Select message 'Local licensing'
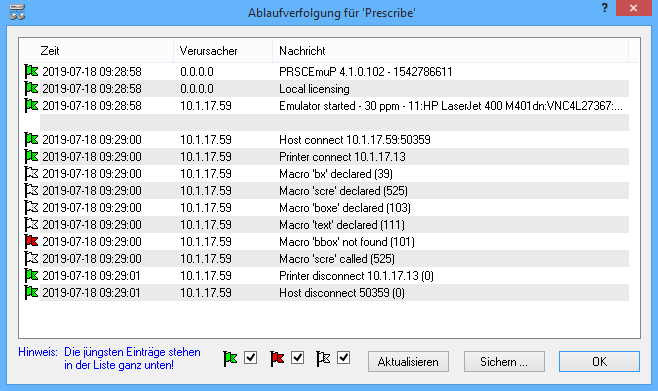This screenshot has height=391, width=658. tap(314, 89)
